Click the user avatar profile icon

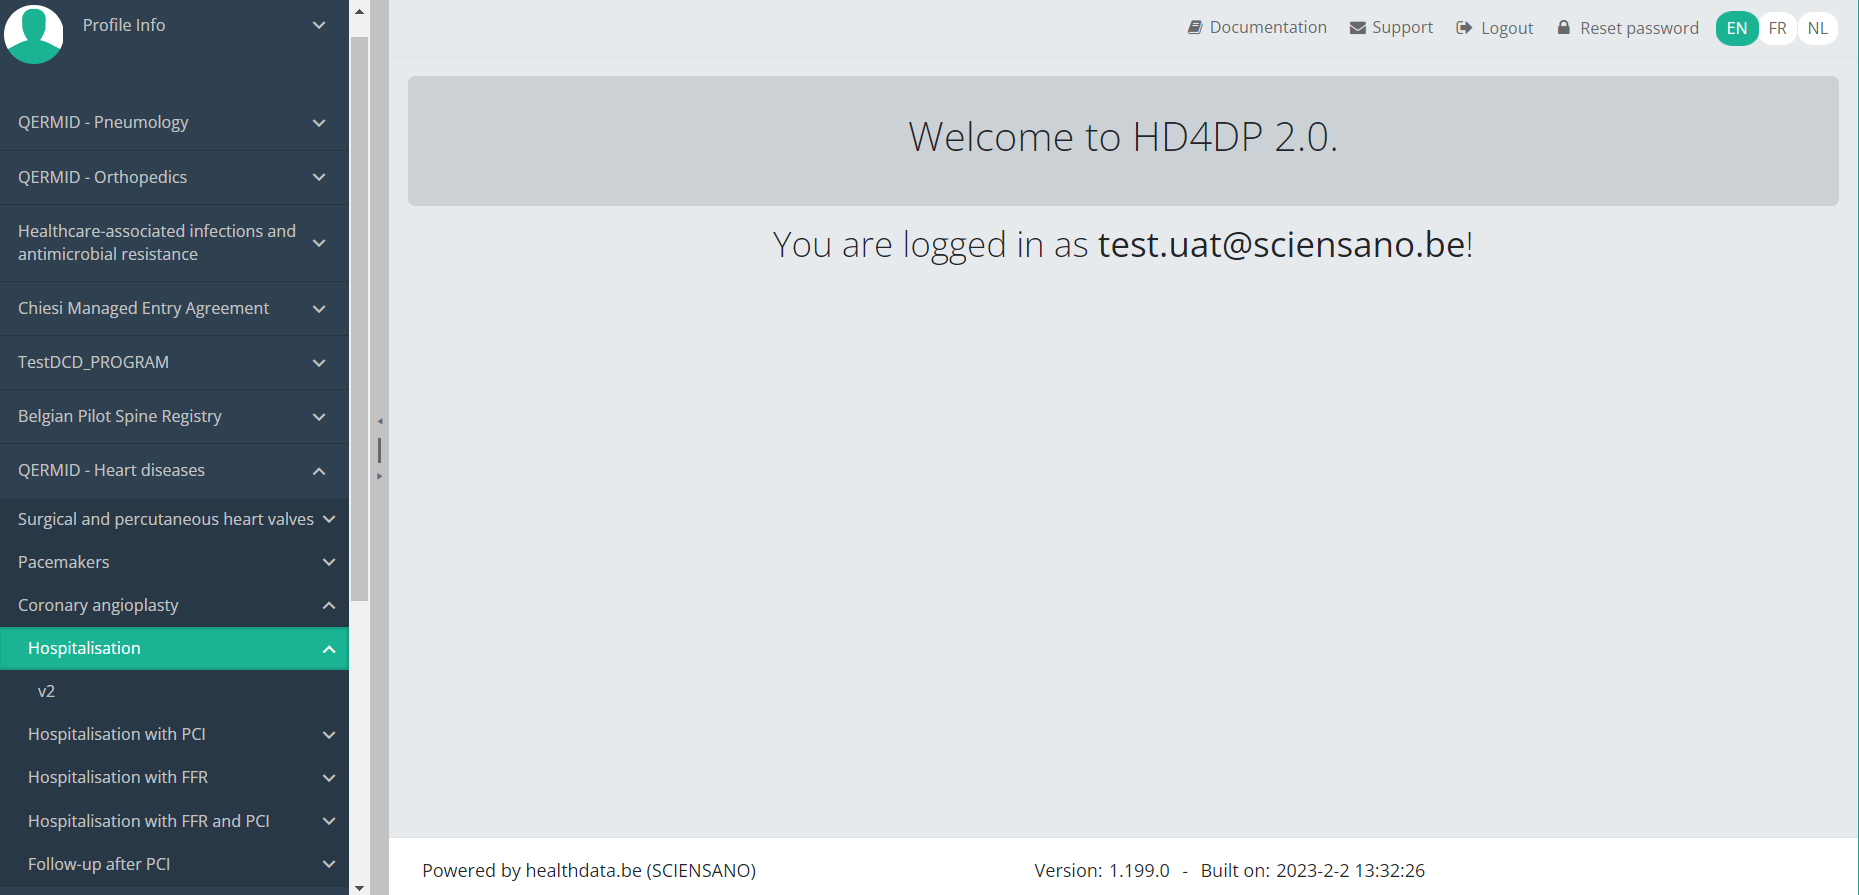[x=34, y=33]
